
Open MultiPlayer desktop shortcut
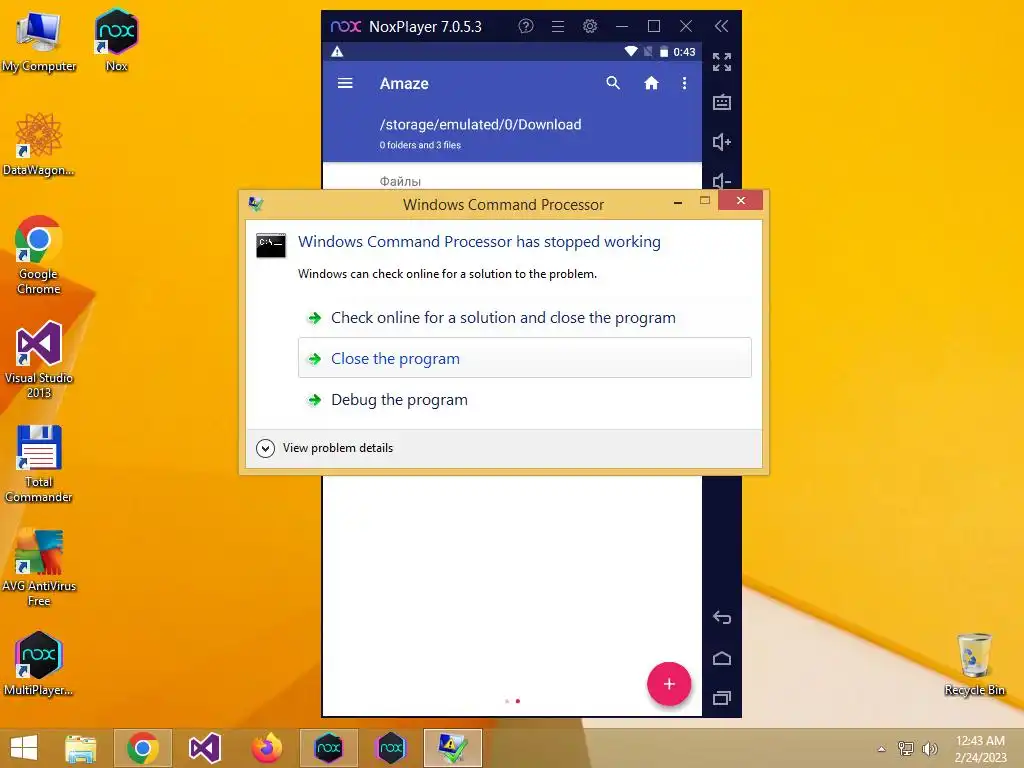(x=39, y=664)
